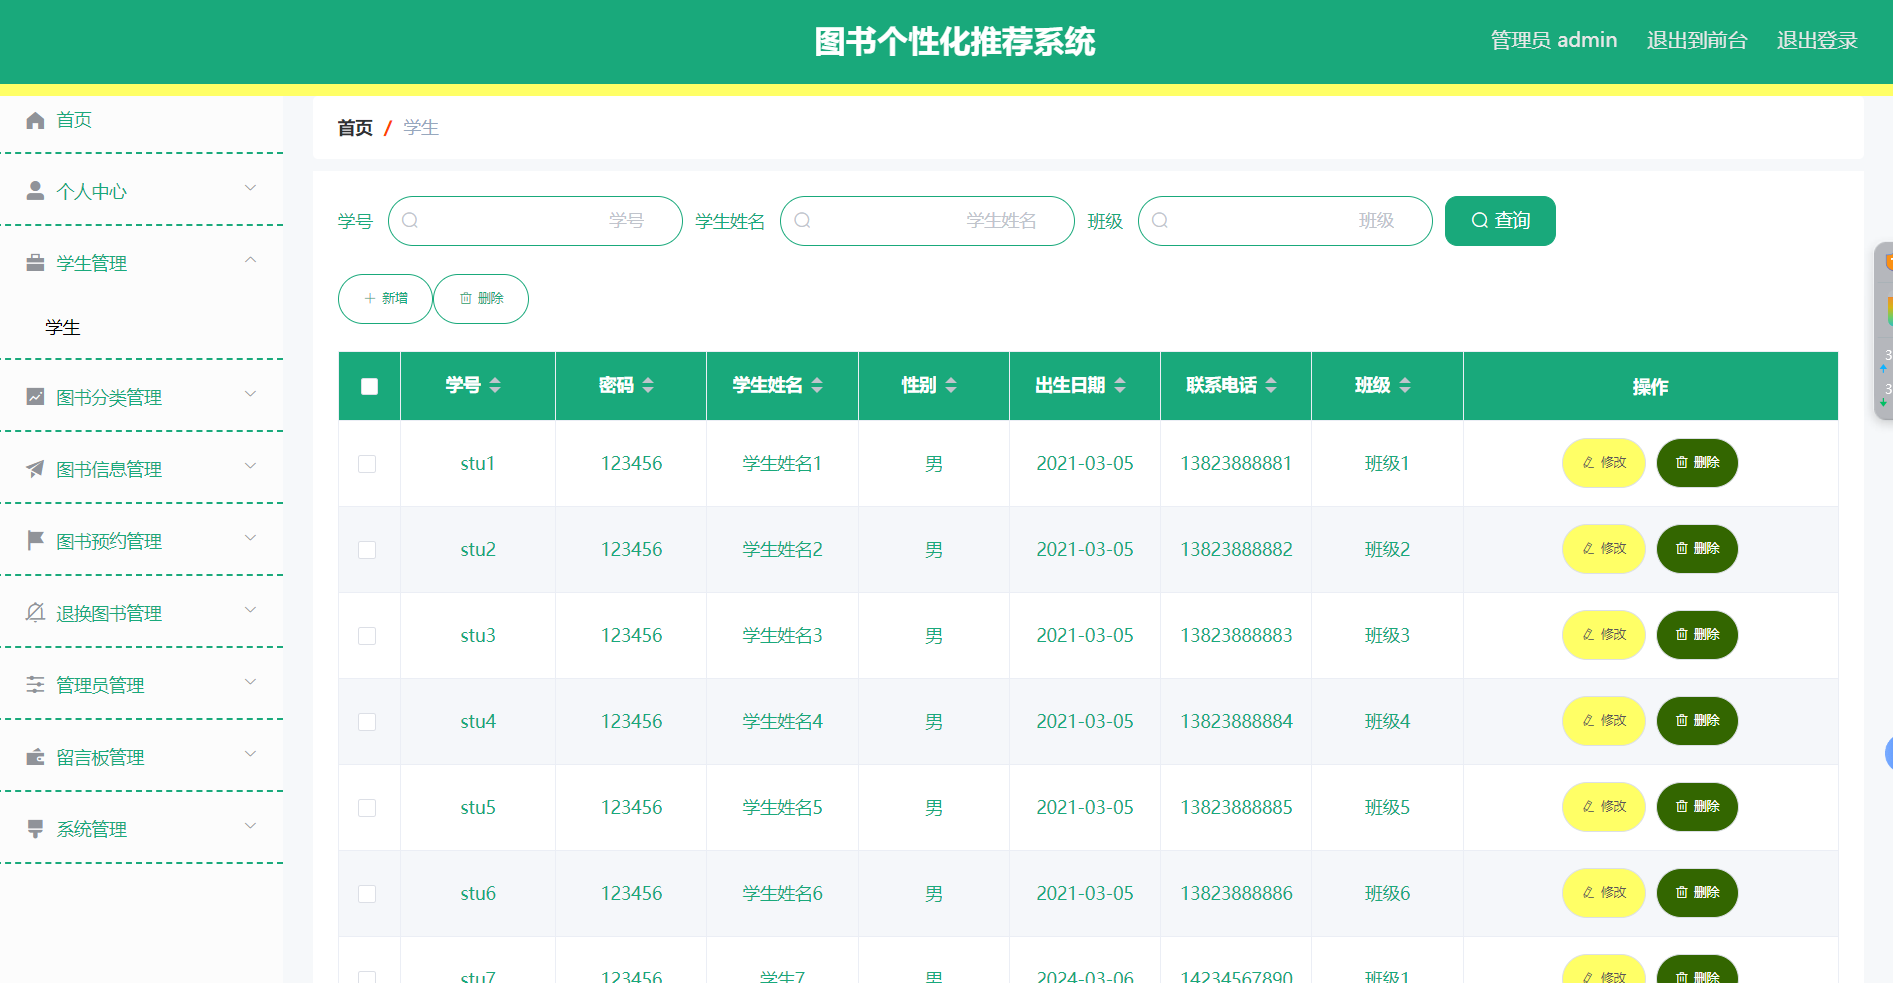Check the row checkbox for stu2
Screen dimensions: 1893x983
(367, 550)
